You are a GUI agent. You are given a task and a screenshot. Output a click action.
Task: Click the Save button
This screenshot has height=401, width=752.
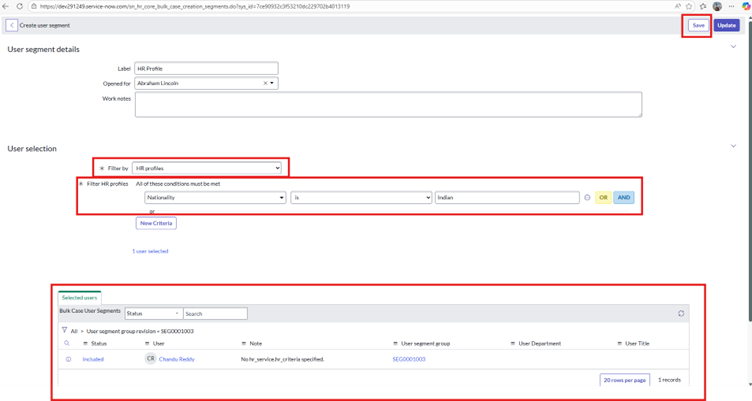coord(697,25)
